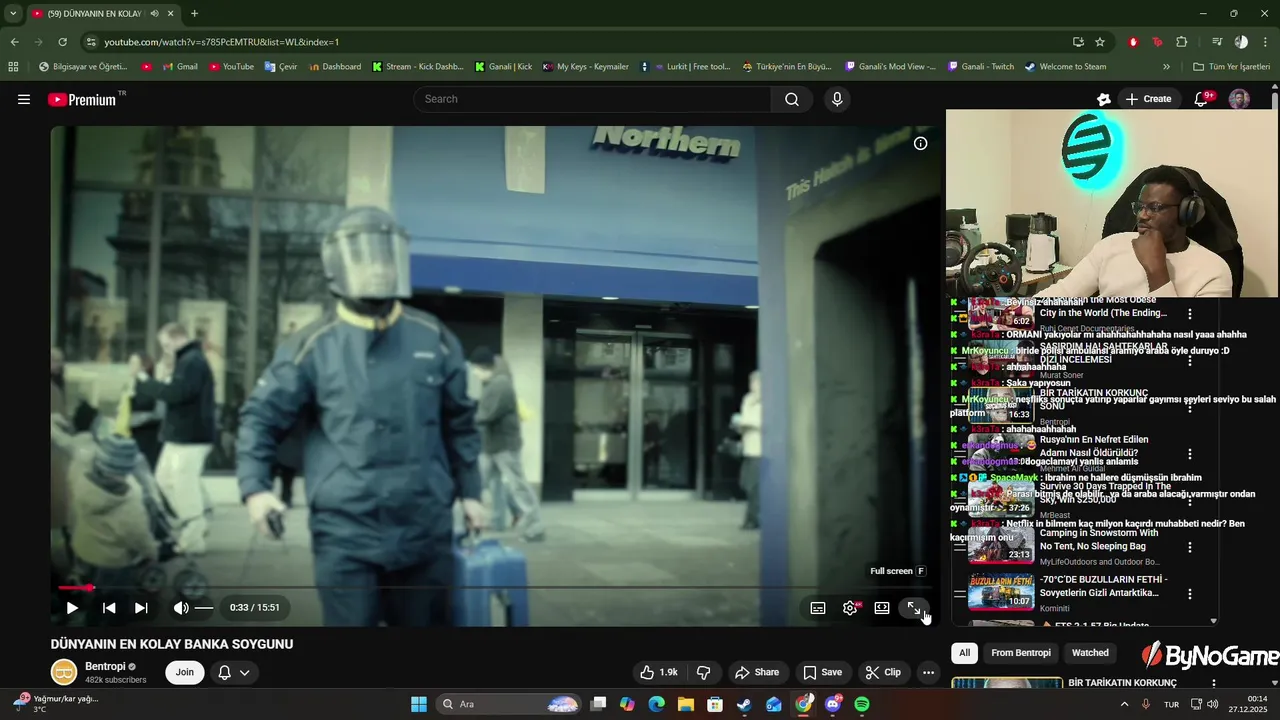Go to YouTube Premium home logo
The height and width of the screenshot is (720, 1280).
point(83,99)
